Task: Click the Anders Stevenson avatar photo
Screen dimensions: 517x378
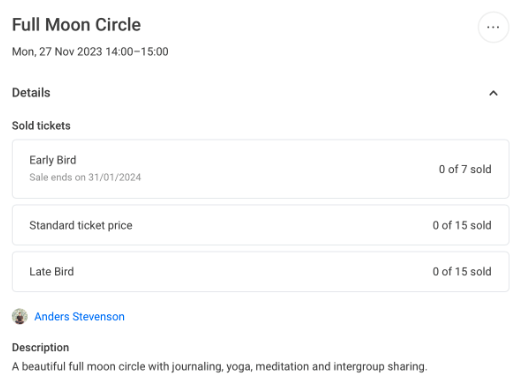Action: (20, 316)
